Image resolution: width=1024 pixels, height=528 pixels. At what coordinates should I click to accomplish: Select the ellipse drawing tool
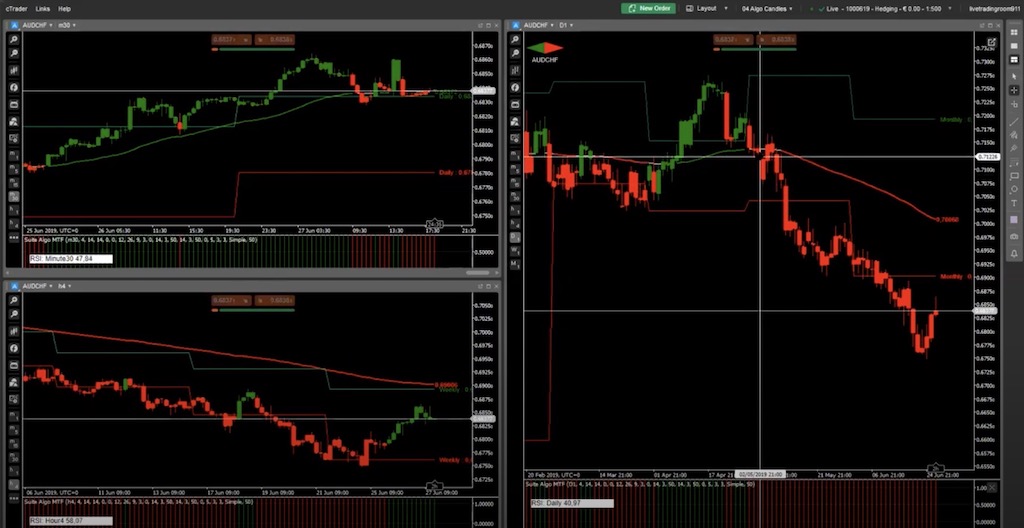(1014, 190)
